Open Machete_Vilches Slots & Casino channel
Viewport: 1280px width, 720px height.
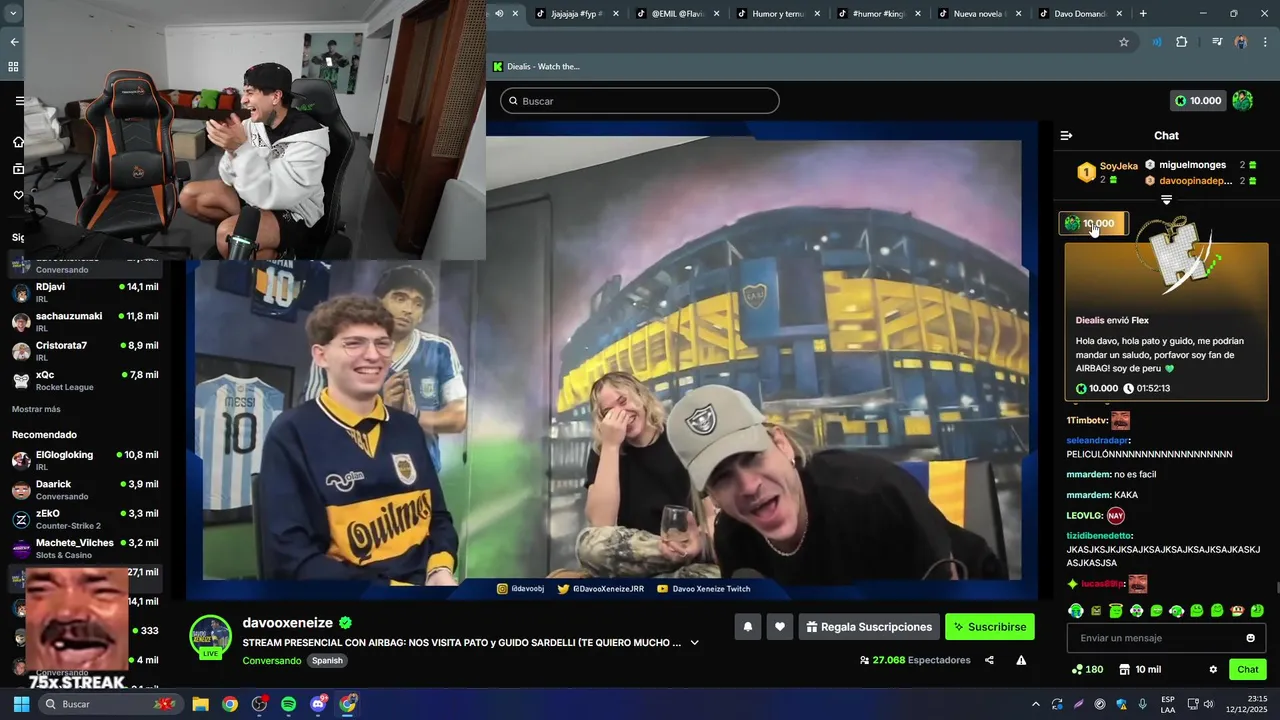(x=85, y=548)
